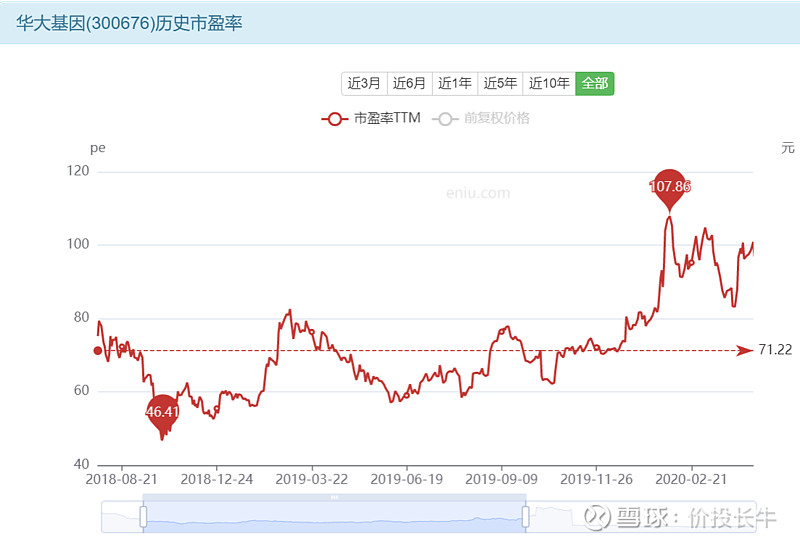
Task: Click the 80 y-axis value
Action: pyautogui.click(x=82, y=317)
